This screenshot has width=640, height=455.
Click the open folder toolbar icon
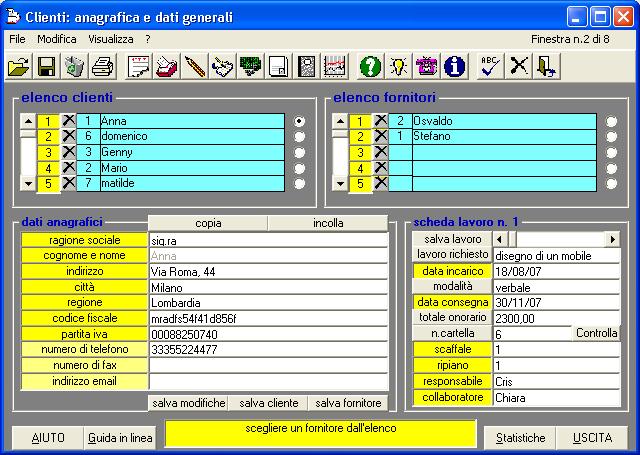point(19,67)
